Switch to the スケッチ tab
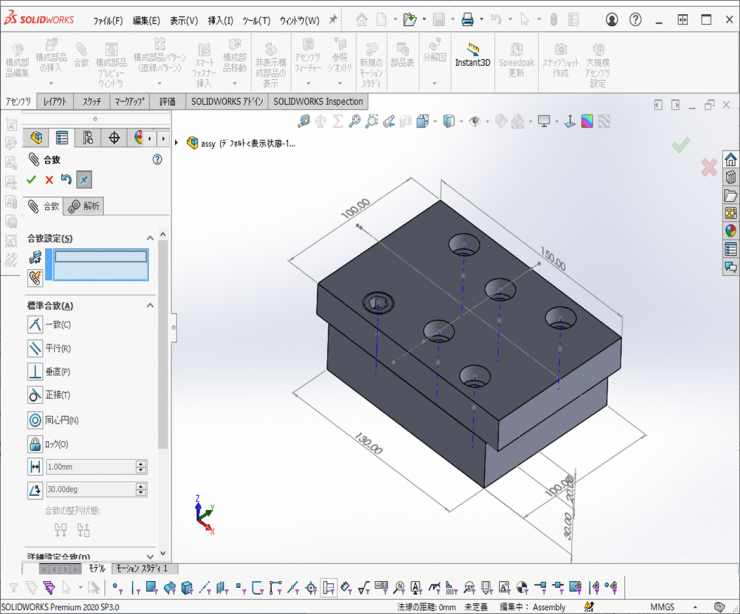Viewport: 740px width, 614px height. [x=91, y=102]
